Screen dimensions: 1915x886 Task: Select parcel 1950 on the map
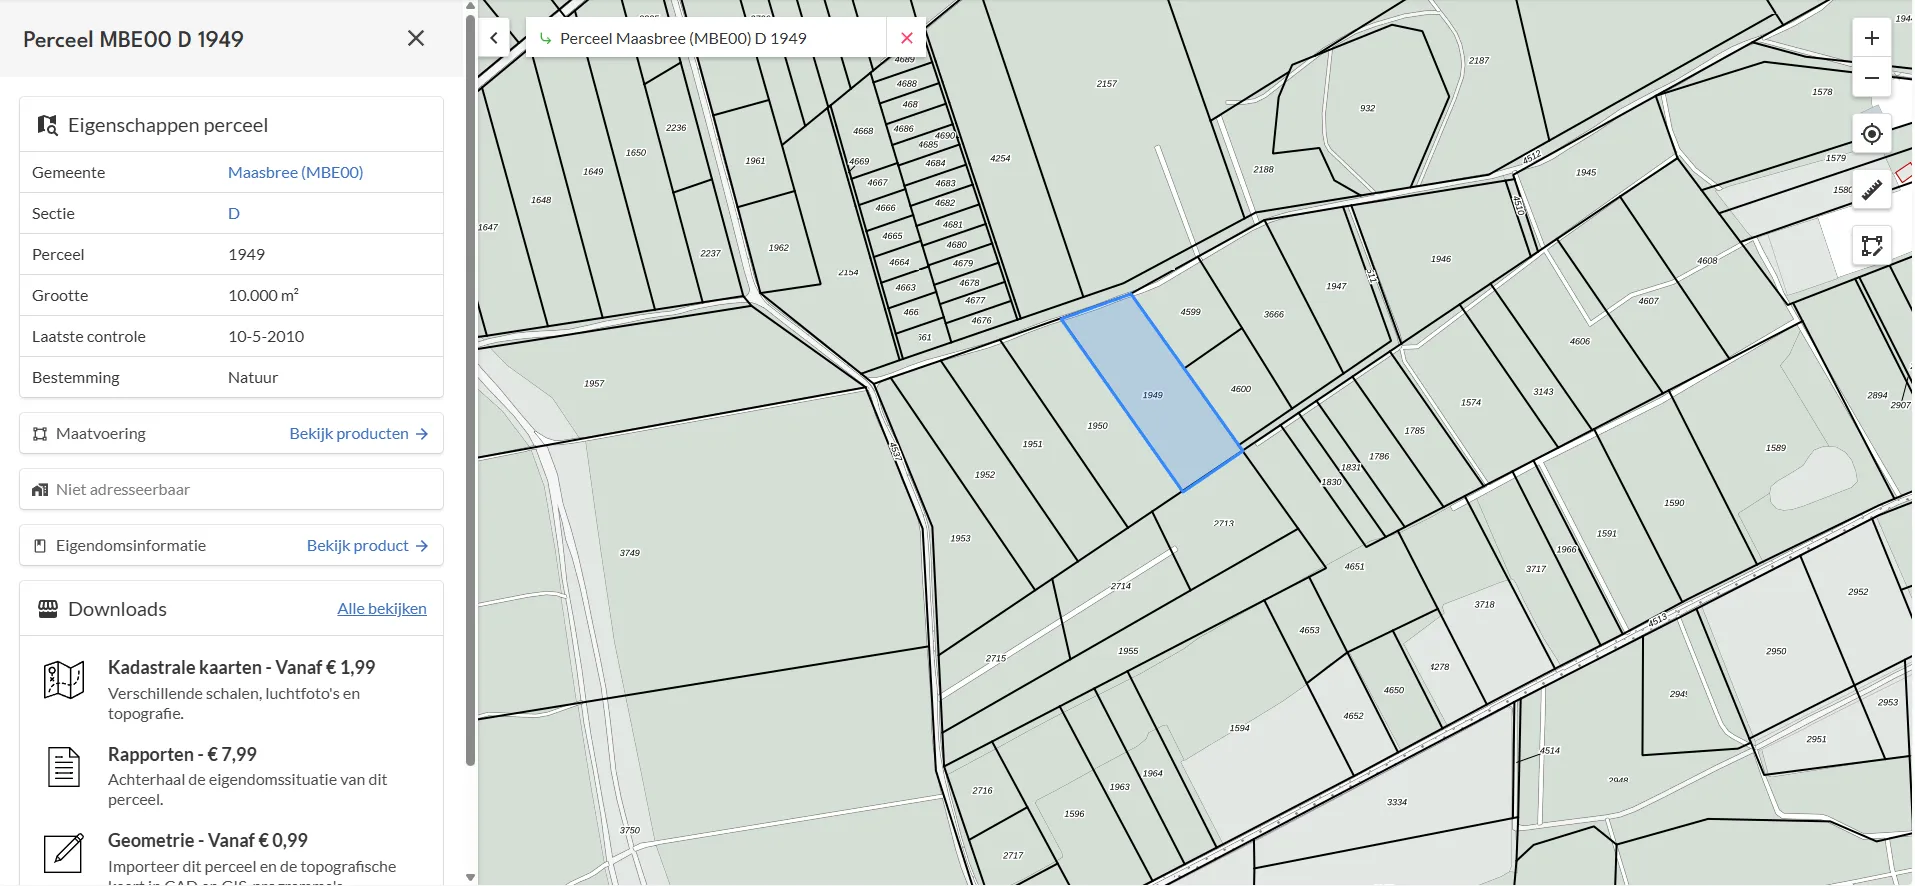[1097, 426]
